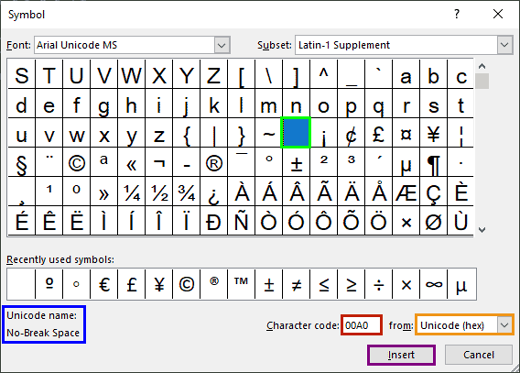The image size is (520, 373).
Task: Select the backslash symbol
Action: click(x=269, y=74)
